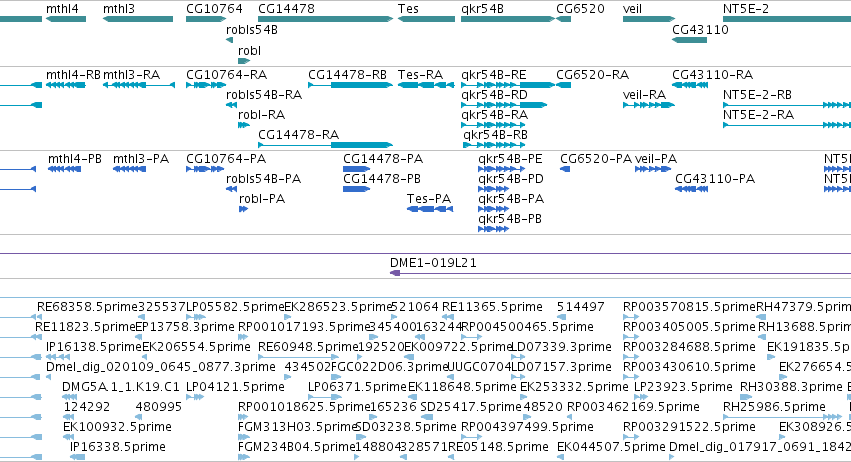Click the CG6520-RA transcript label
Viewport: 851px width, 462px height.
pos(592,74)
